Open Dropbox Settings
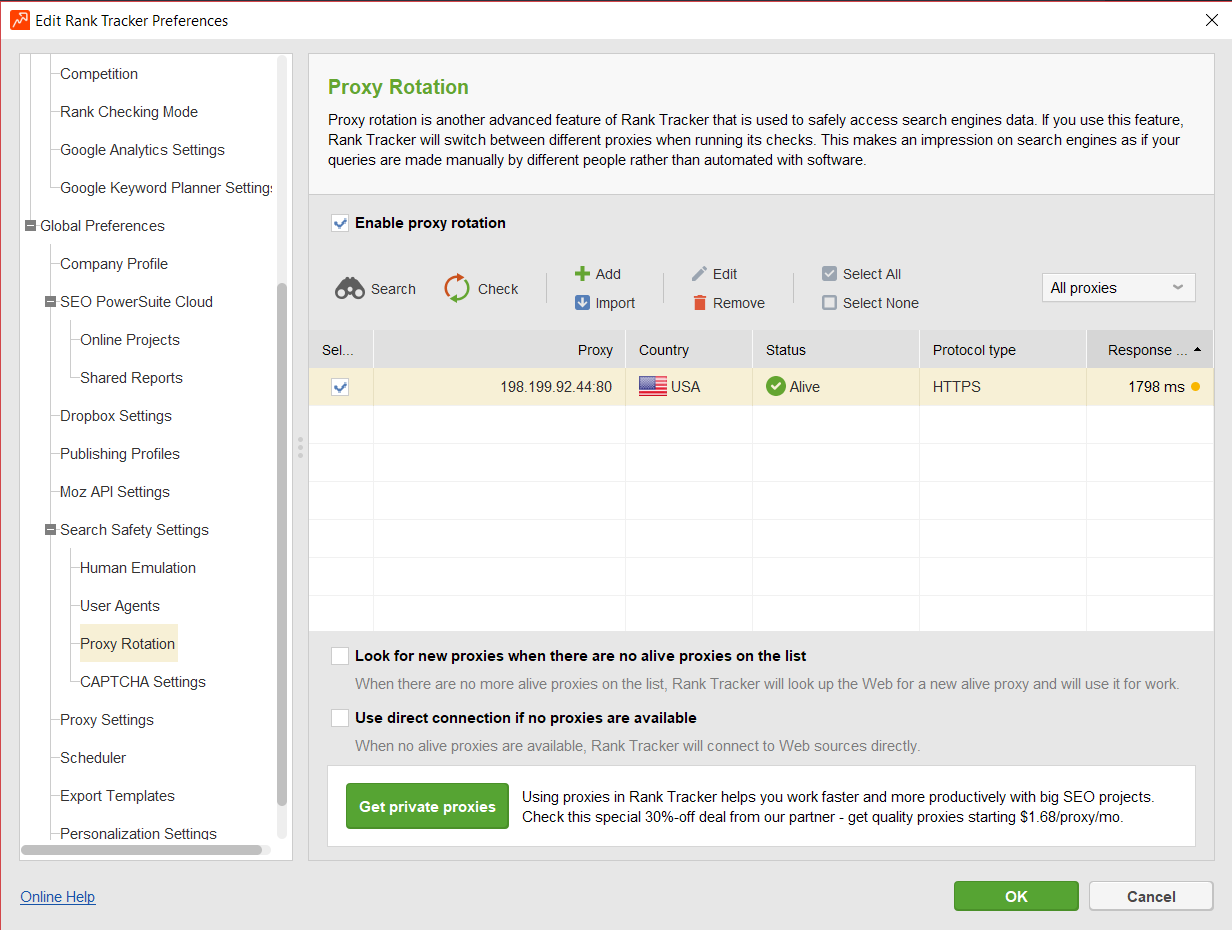The image size is (1232, 930). [x=116, y=416]
